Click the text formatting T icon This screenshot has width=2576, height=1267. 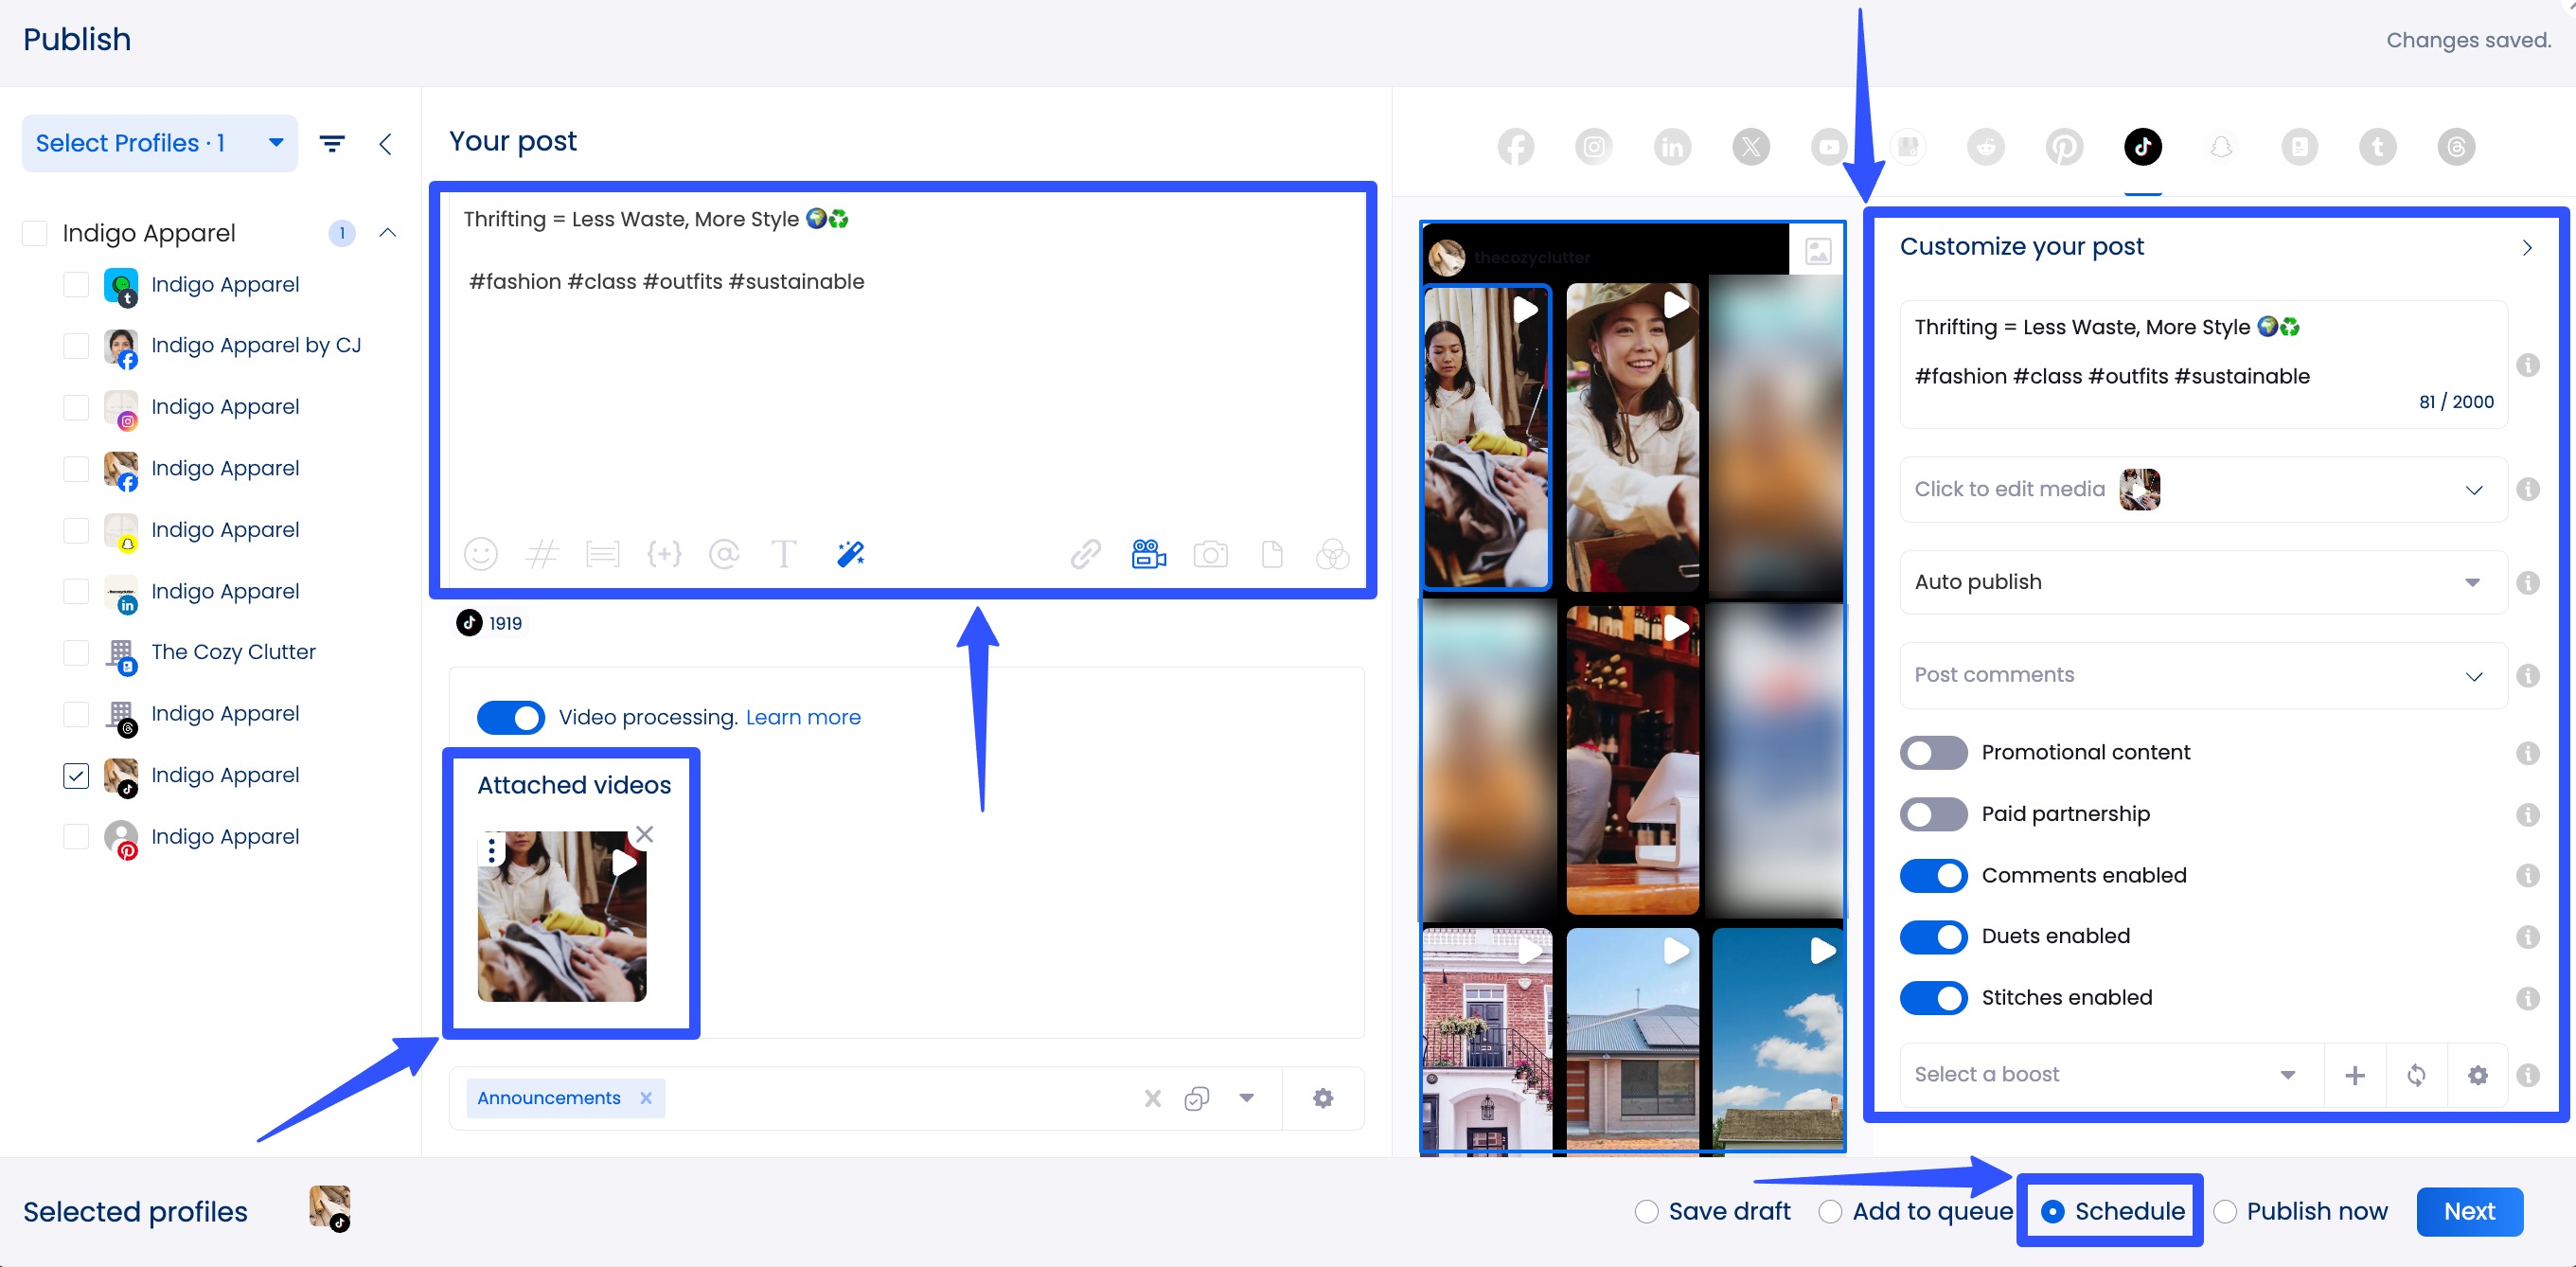point(784,554)
